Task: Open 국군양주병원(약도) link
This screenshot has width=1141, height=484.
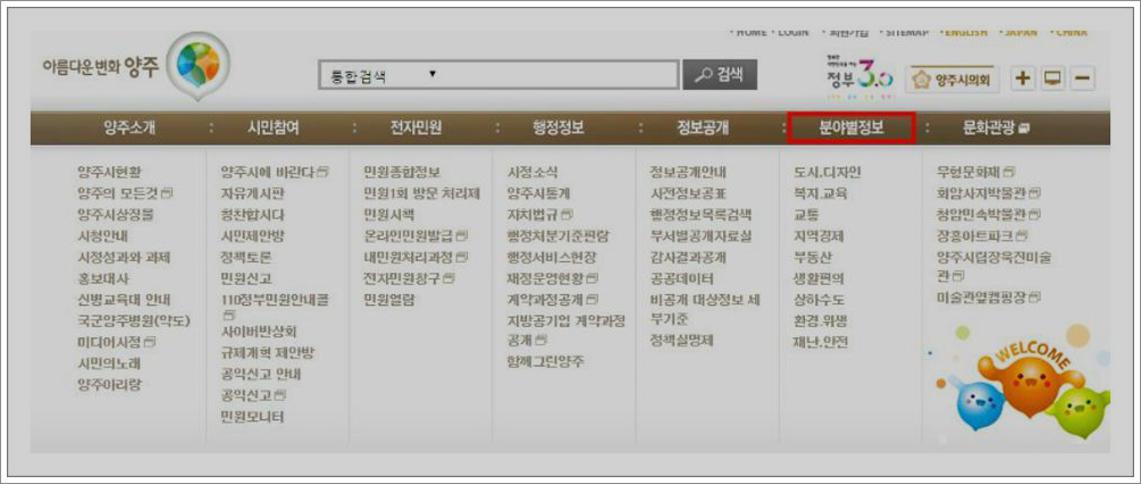Action: (134, 320)
